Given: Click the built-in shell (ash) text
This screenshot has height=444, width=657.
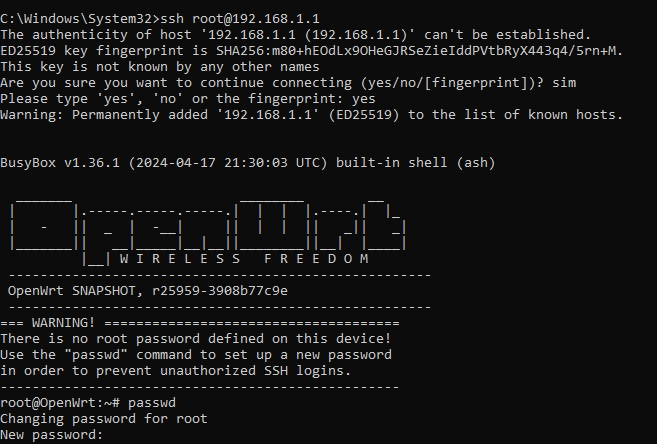Looking at the screenshot, I should pos(415,163).
